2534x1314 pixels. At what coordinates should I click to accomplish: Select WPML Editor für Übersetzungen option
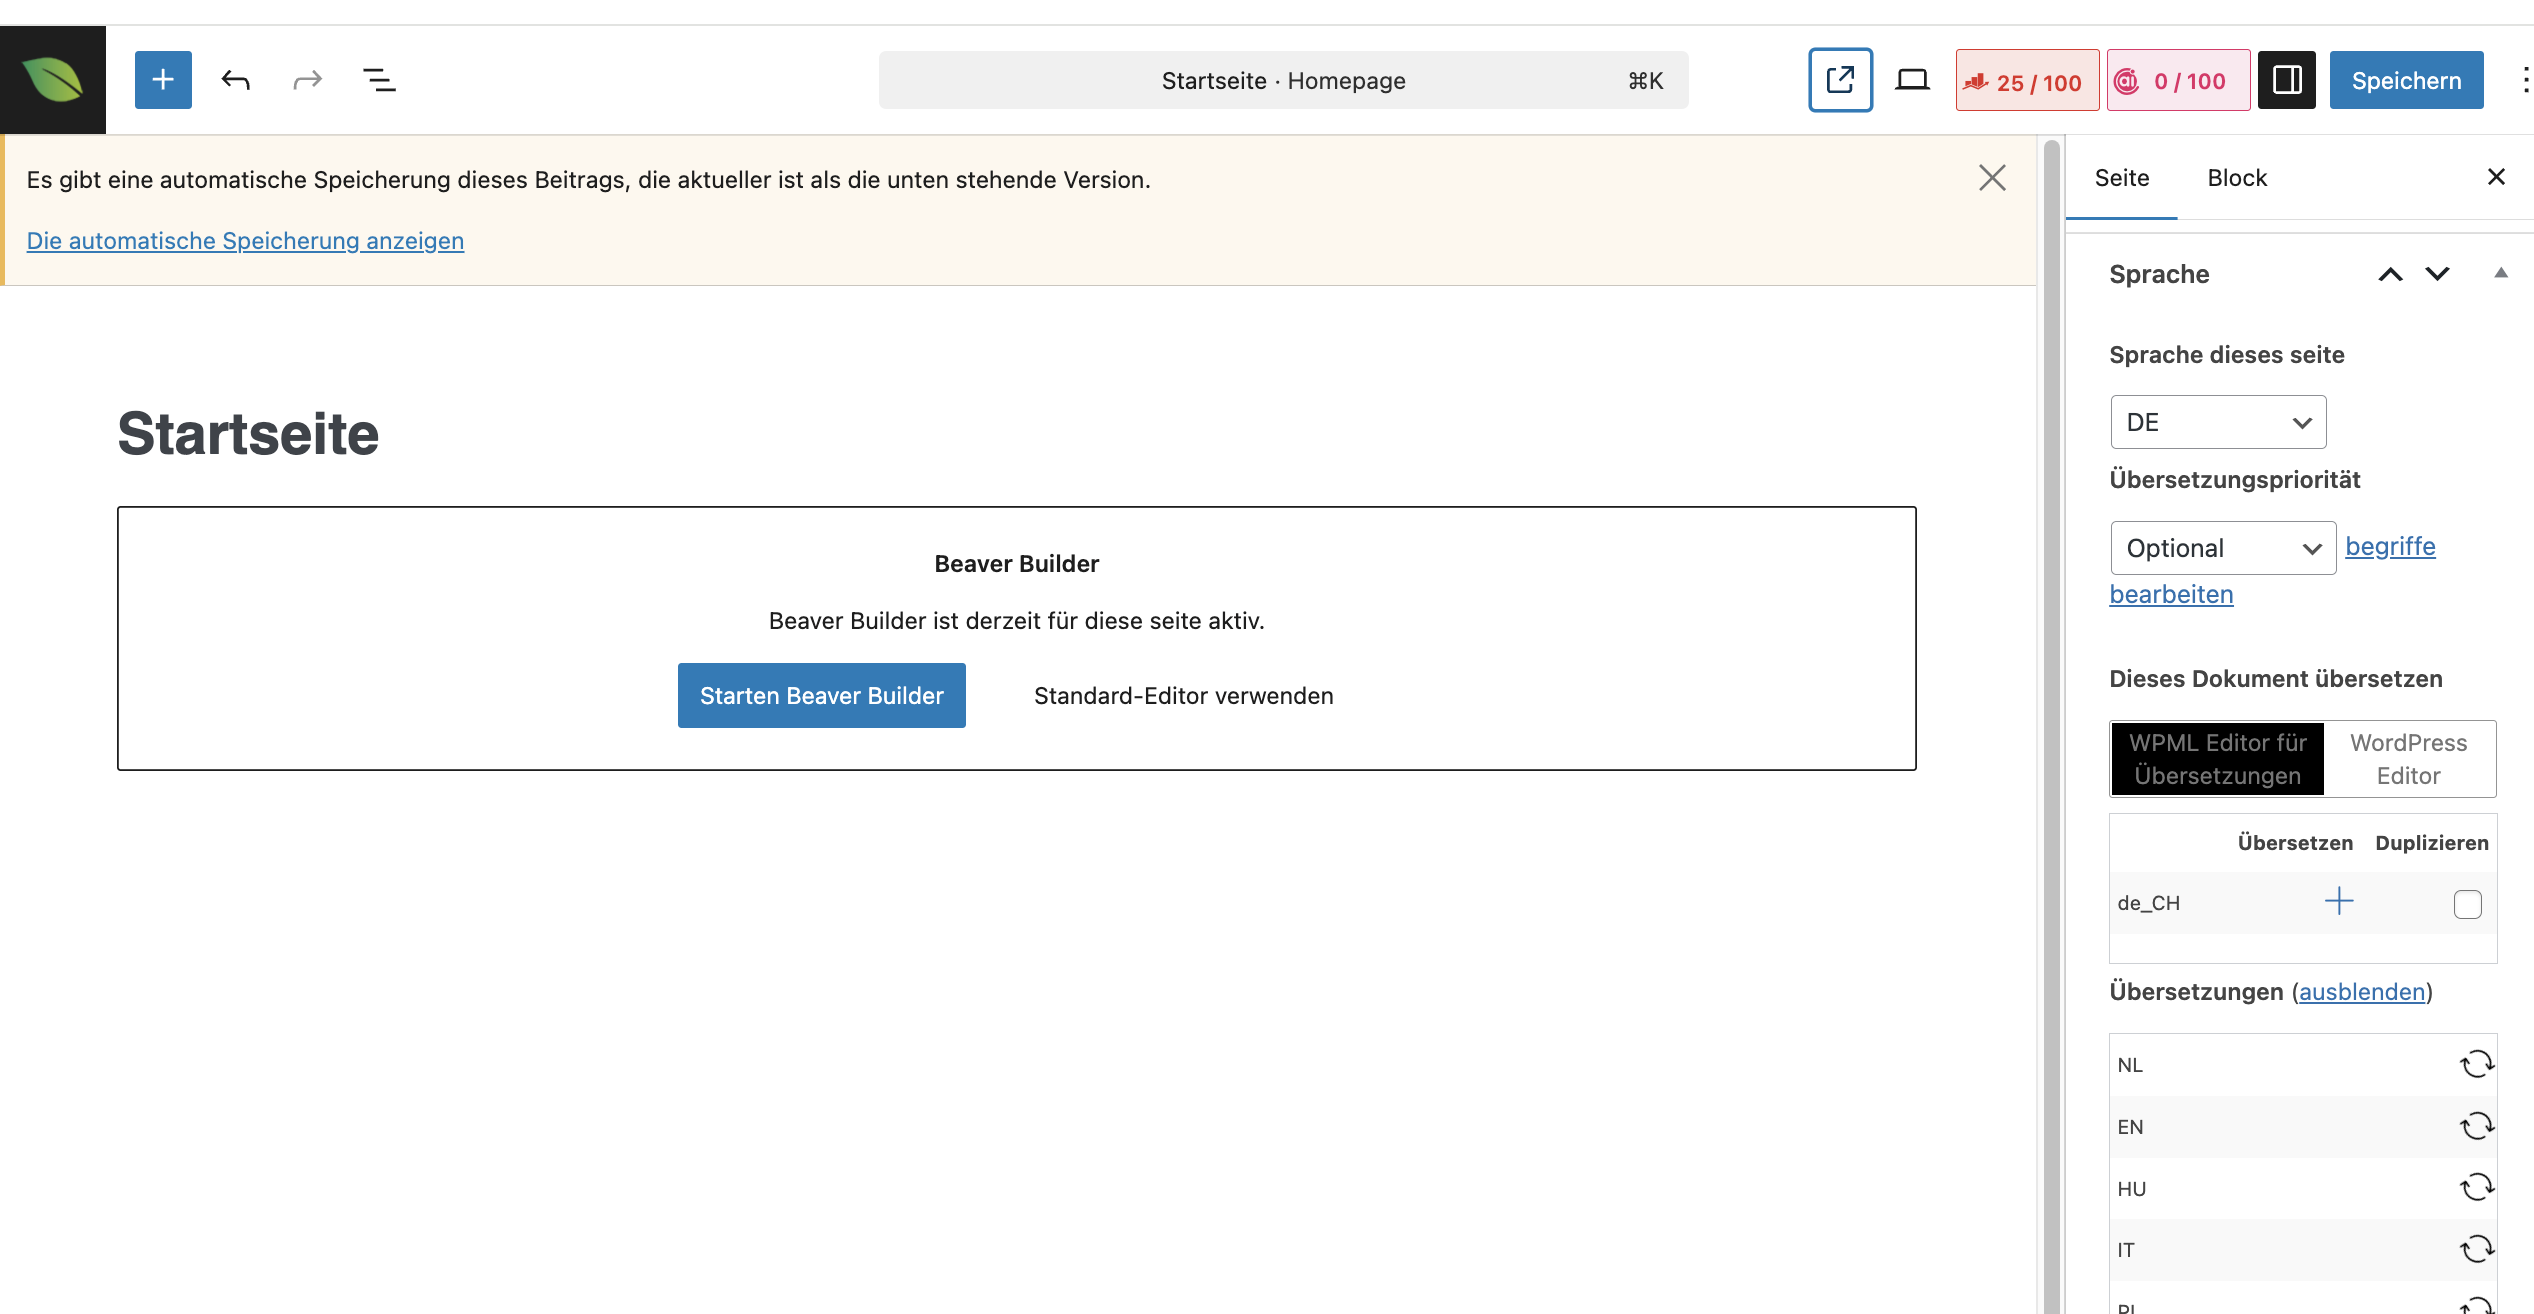click(2217, 759)
